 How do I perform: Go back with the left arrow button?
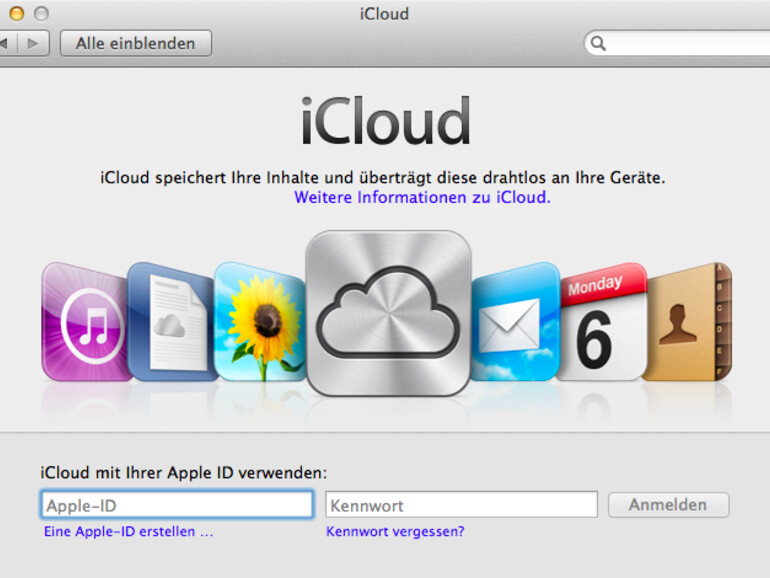(x=8, y=43)
